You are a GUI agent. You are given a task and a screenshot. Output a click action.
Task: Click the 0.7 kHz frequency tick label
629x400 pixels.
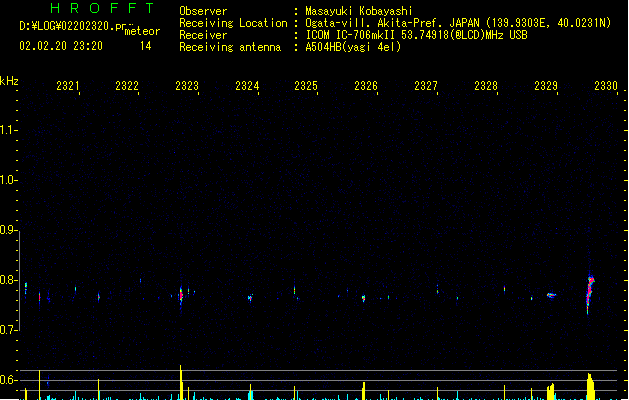click(x=8, y=330)
